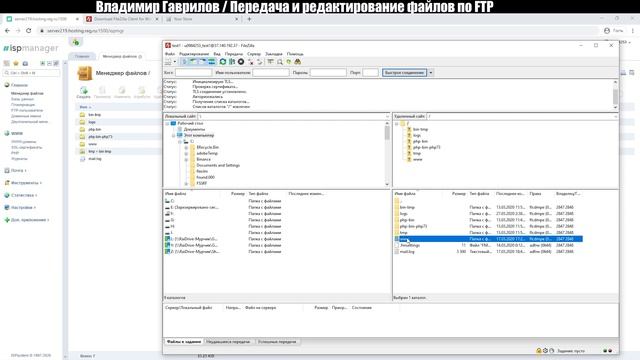
Task: Select php-bin-php73 folder in remote tree
Action: point(427,147)
